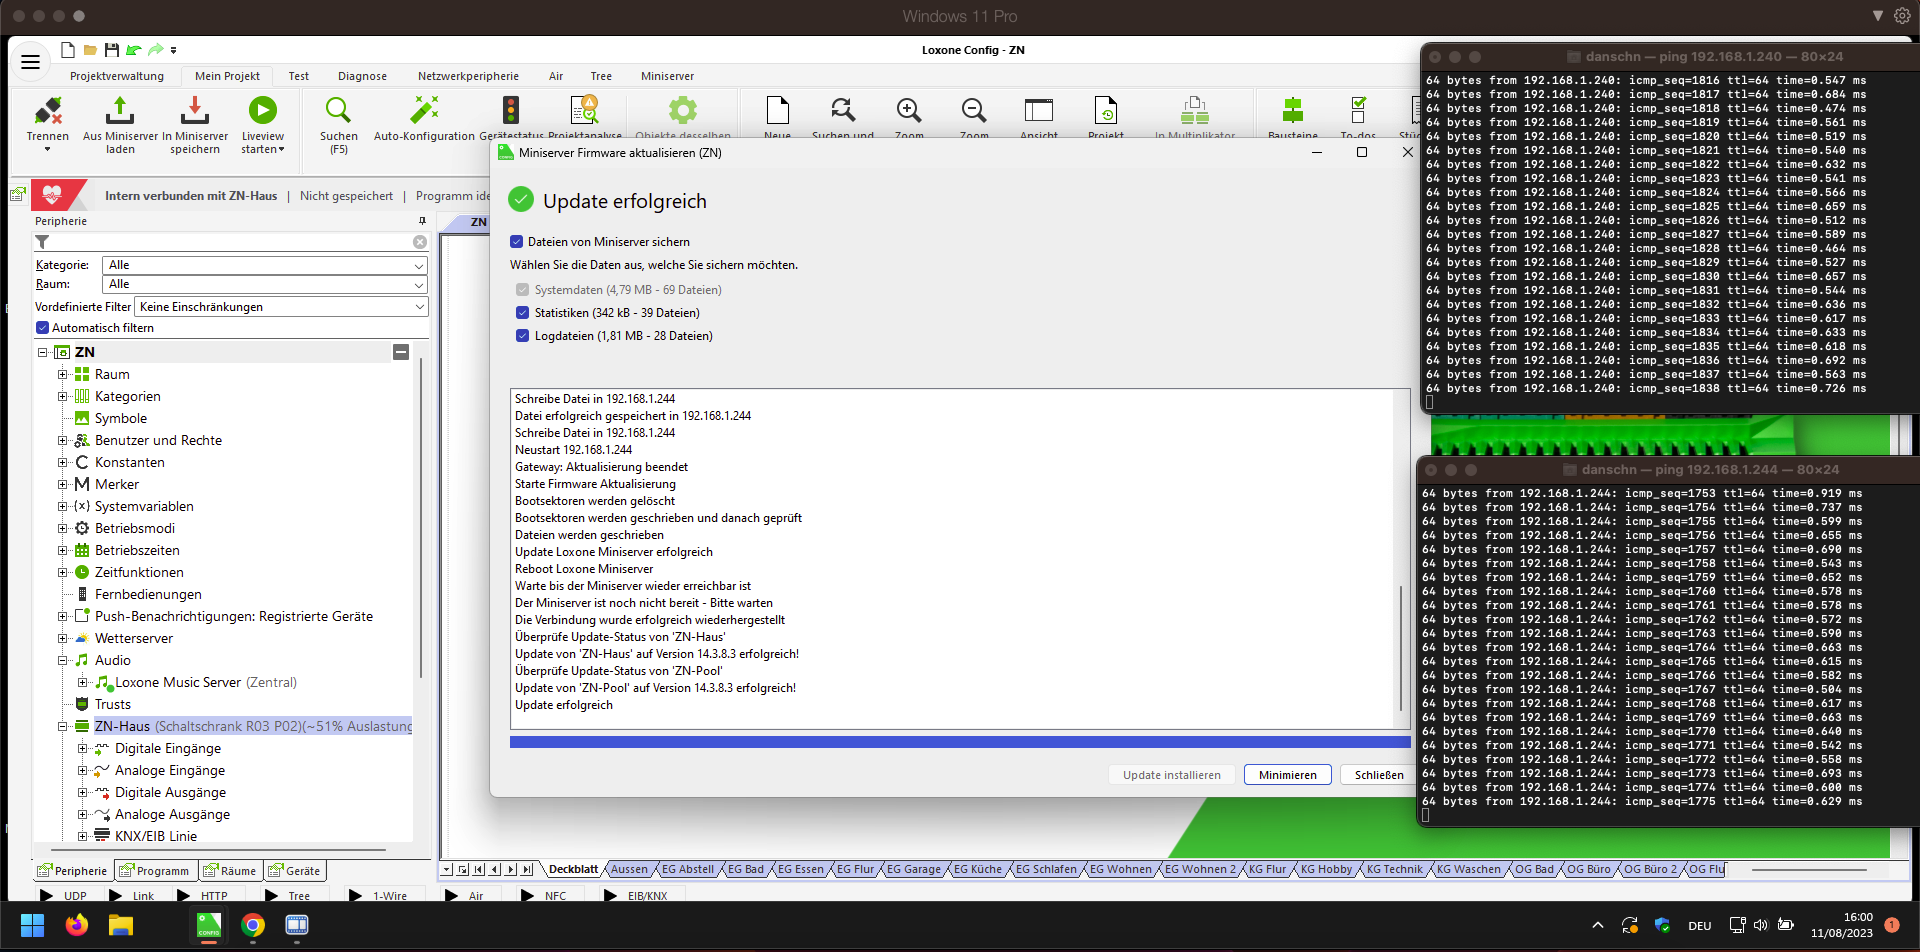Click the In Miniserver speichern download icon
1920x952 pixels.
[x=195, y=110]
